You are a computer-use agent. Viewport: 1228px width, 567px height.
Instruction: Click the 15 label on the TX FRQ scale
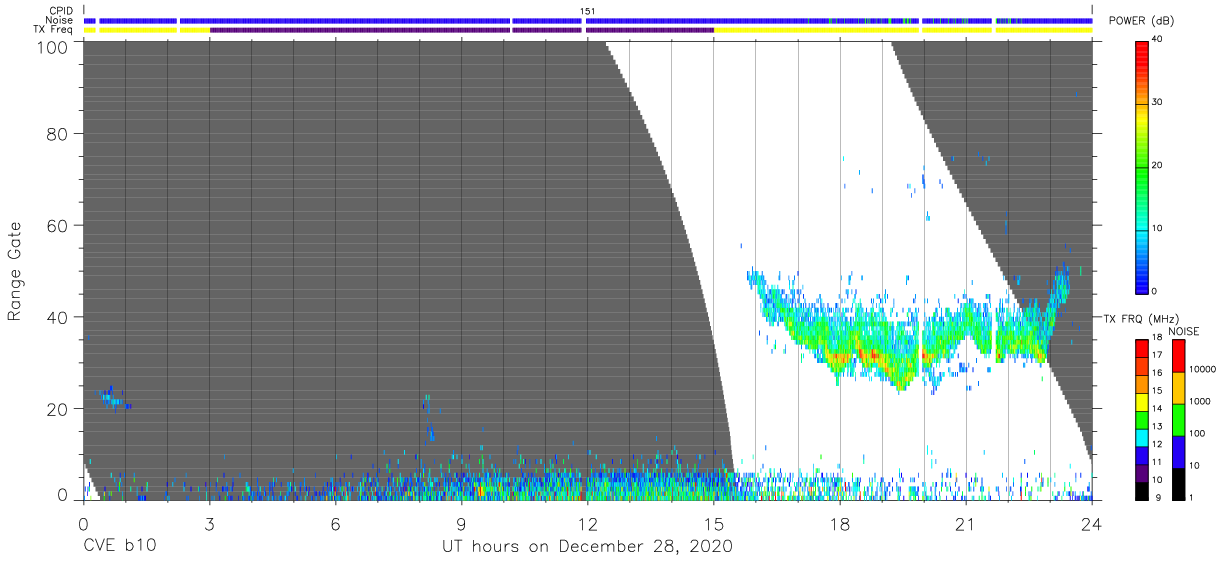(1157, 391)
